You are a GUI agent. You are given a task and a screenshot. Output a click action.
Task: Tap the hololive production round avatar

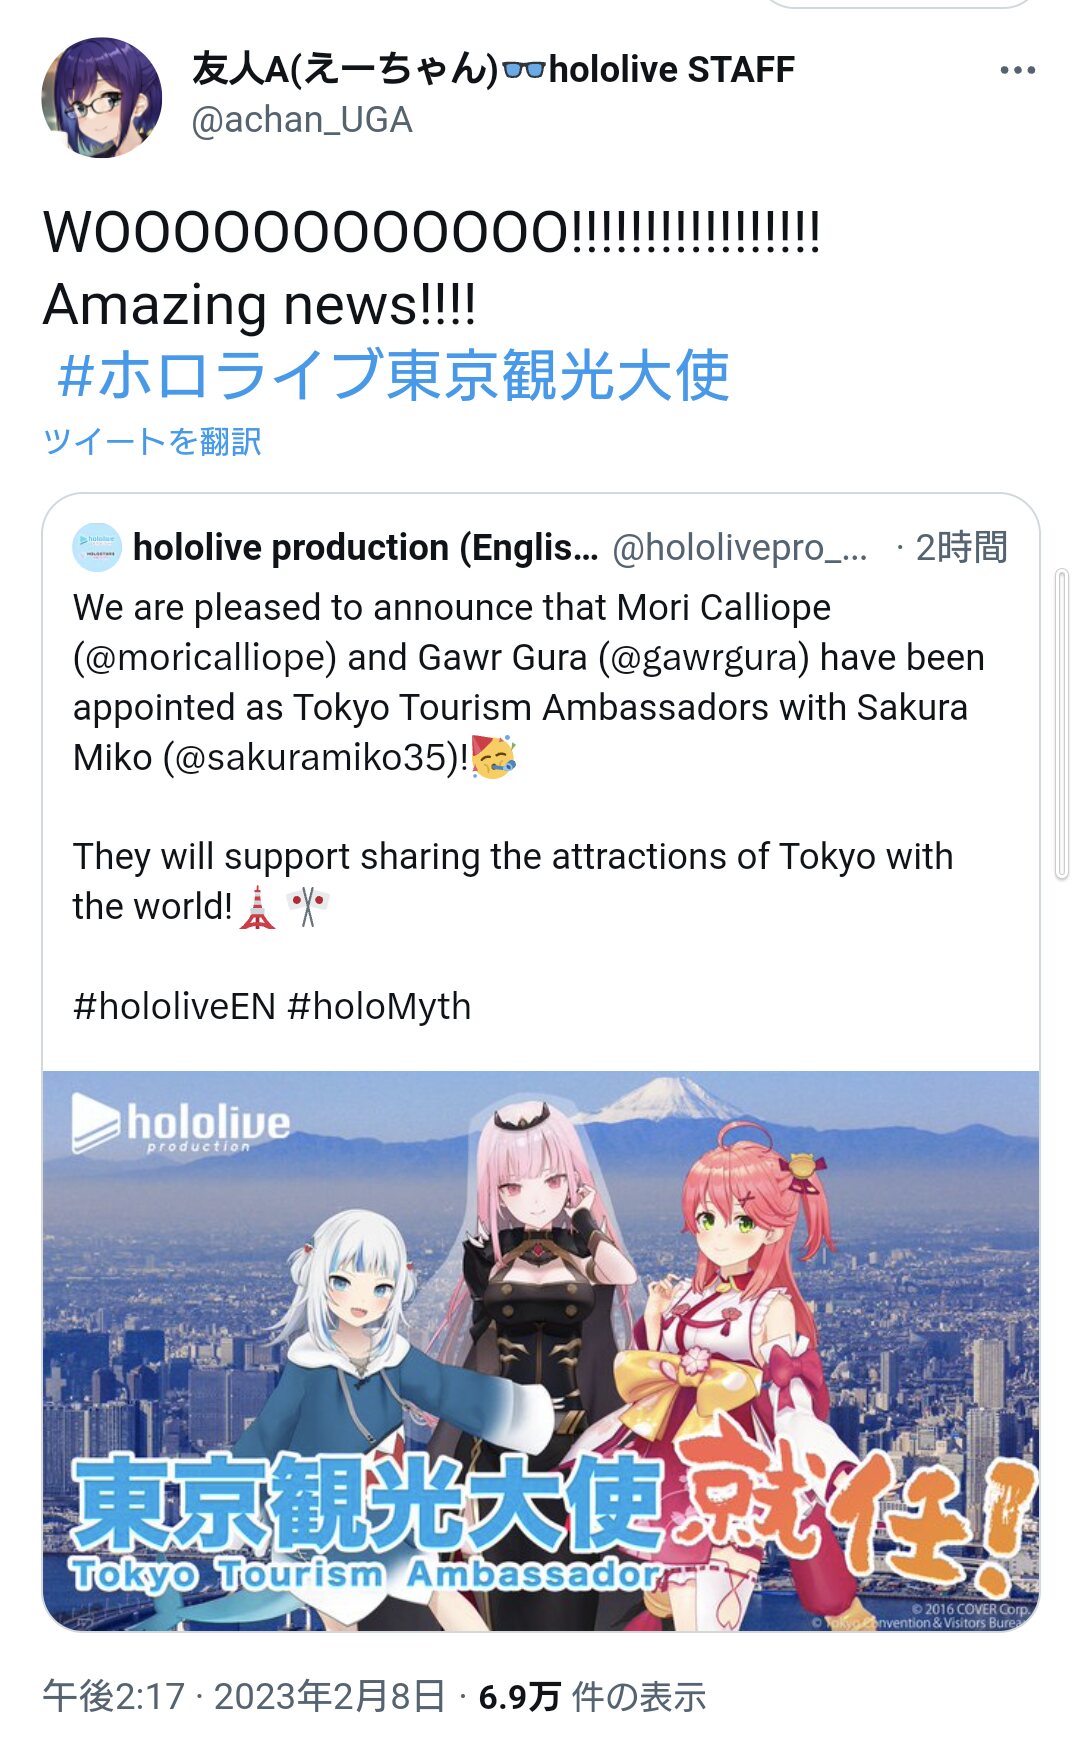(97, 547)
